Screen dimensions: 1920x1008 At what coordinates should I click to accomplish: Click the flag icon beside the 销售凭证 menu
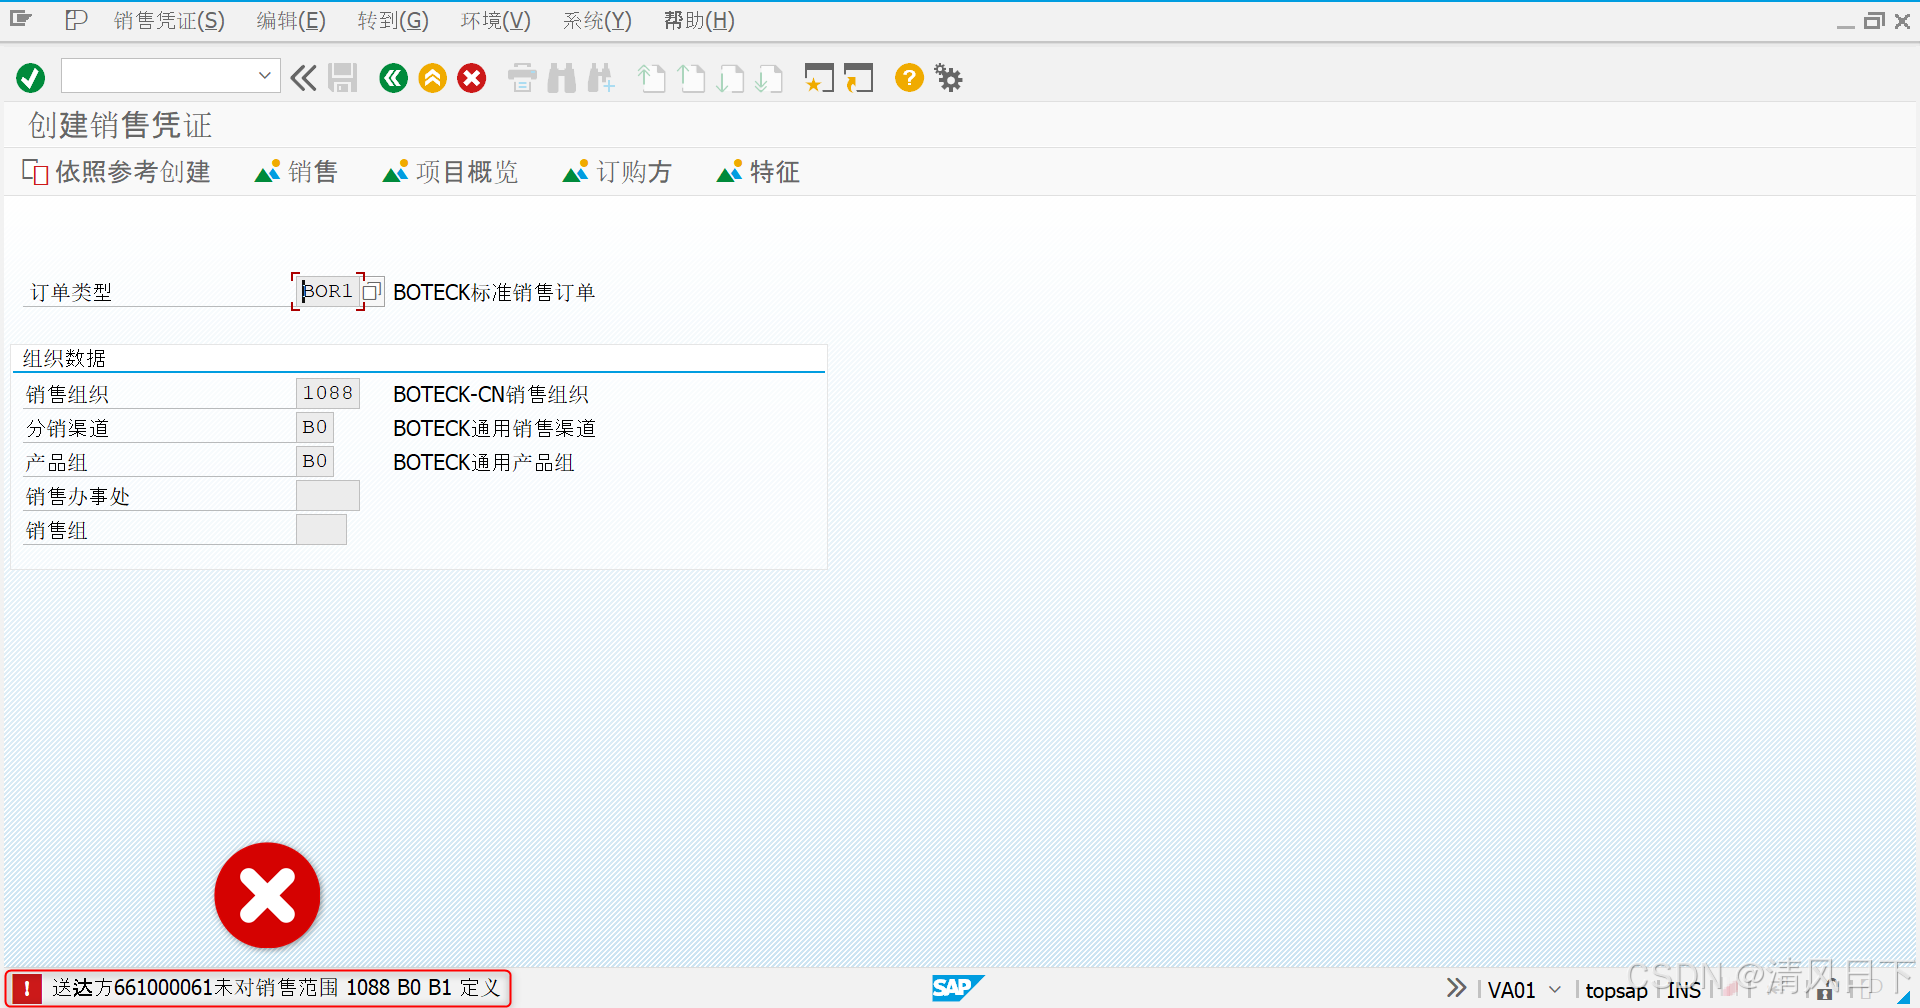76,19
